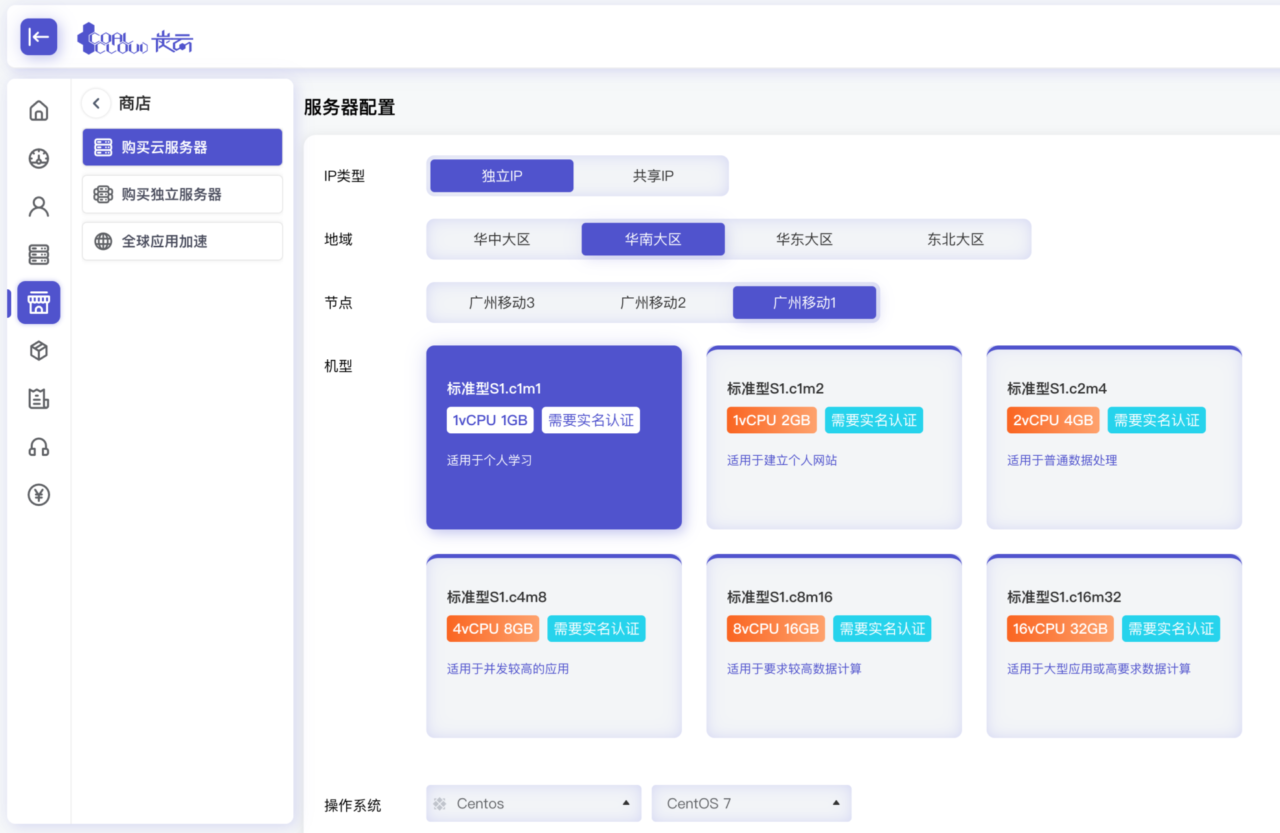
Task: Click the back chevron next to 商店
Action: pos(96,103)
